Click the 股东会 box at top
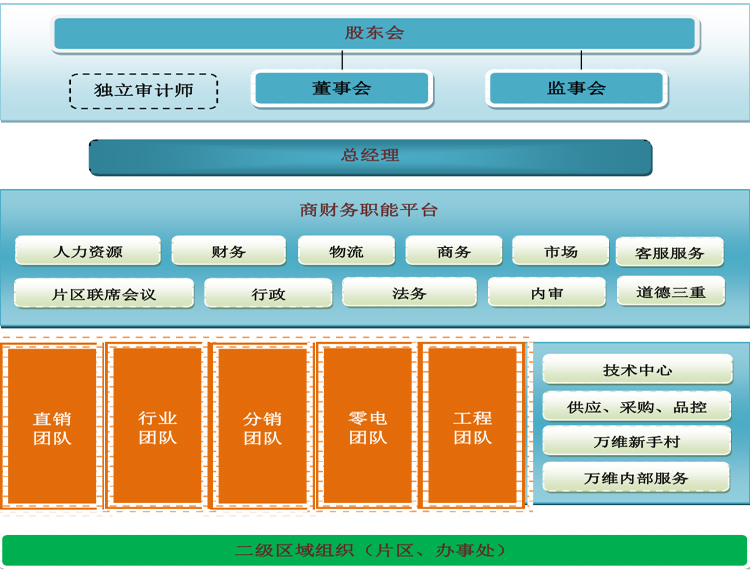The image size is (750, 570). point(374,33)
